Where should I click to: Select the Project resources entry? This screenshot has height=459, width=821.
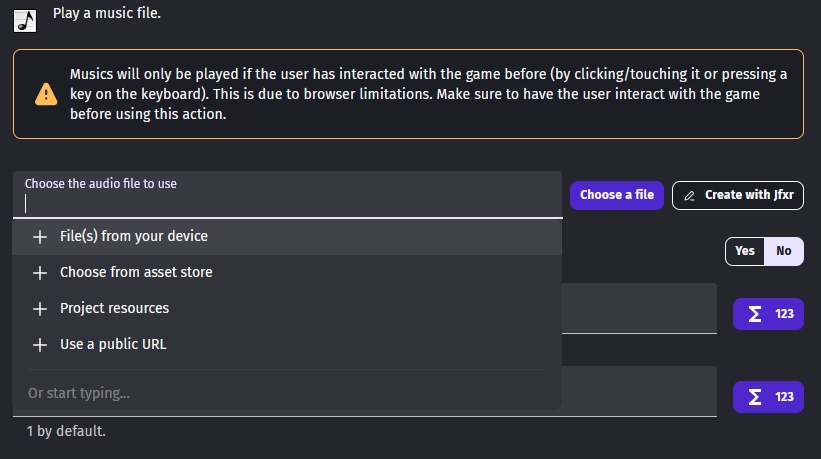point(114,309)
